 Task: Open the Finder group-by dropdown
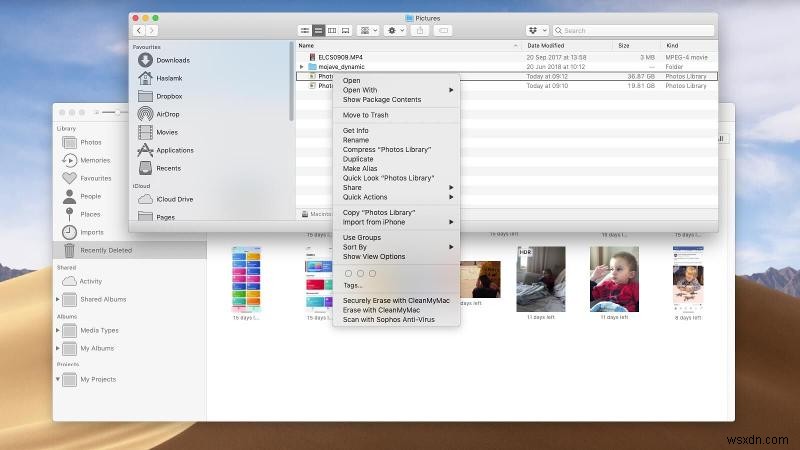(x=368, y=31)
